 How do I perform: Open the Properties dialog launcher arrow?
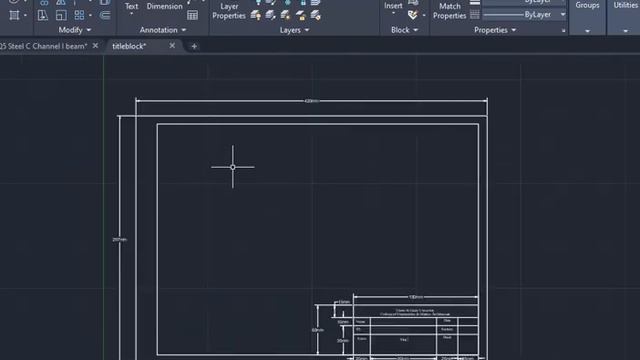[x=563, y=31]
